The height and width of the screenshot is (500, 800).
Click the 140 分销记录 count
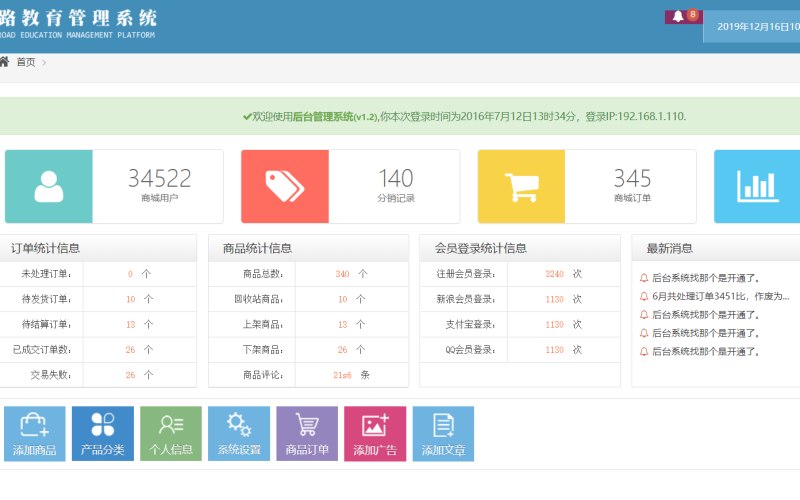[x=396, y=179]
